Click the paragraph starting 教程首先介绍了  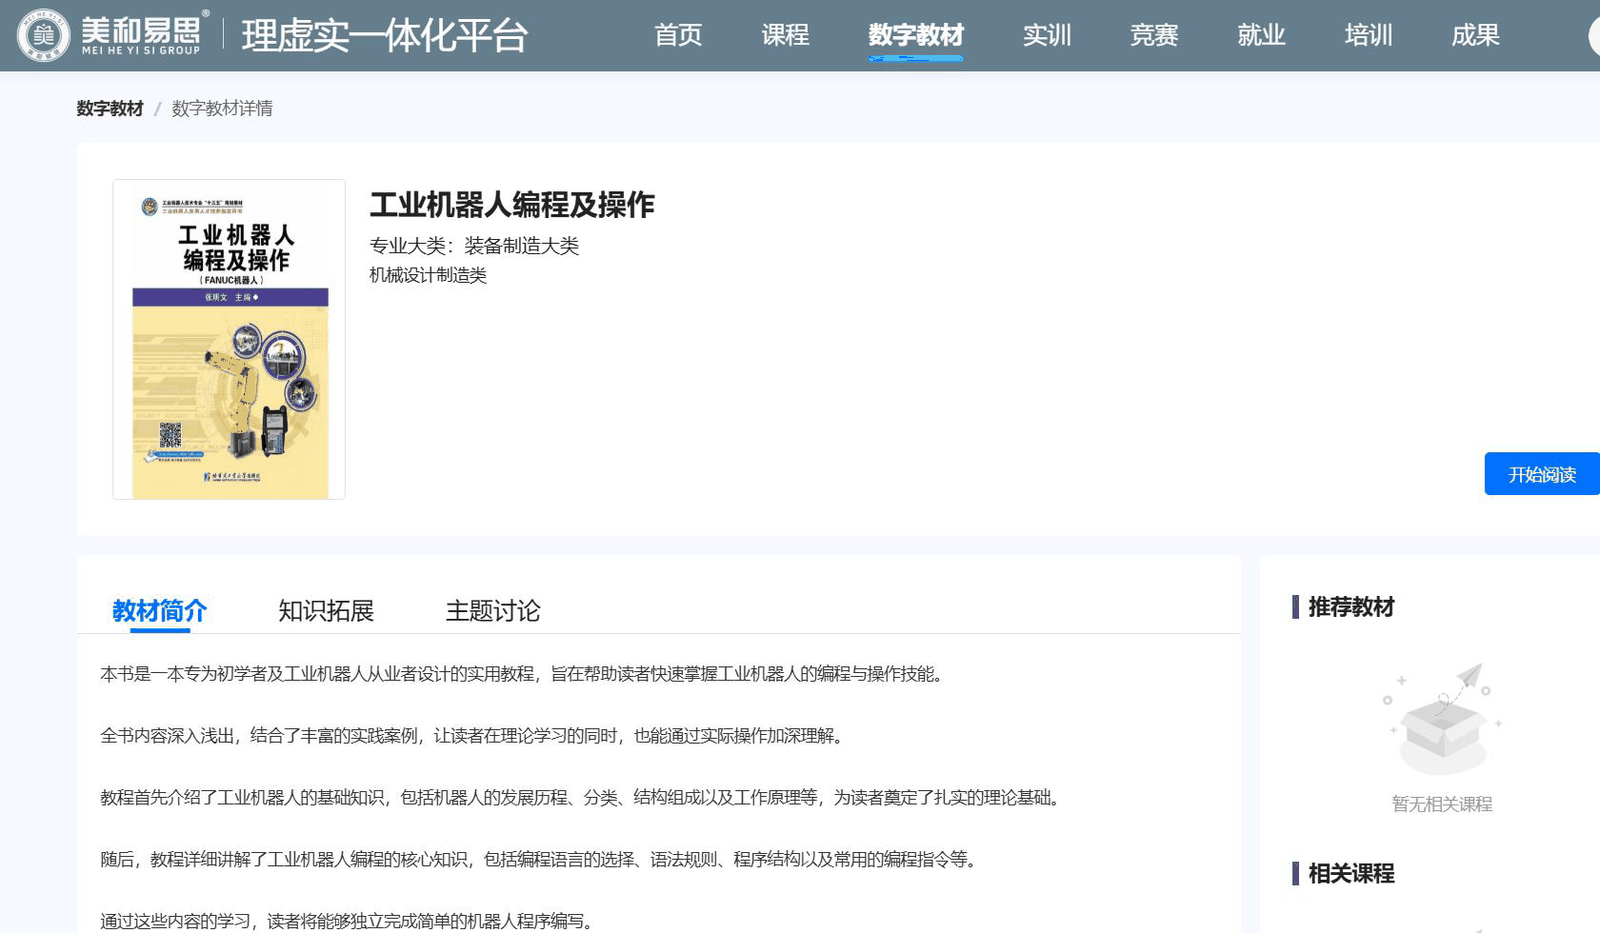click(582, 798)
